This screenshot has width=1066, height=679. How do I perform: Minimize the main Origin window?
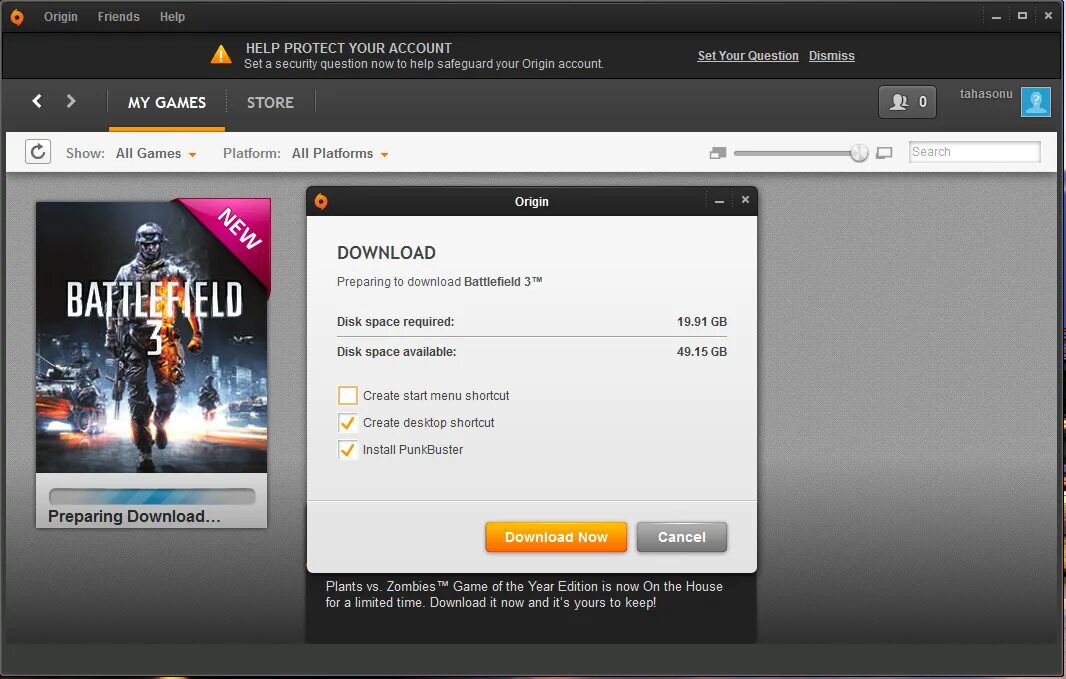coord(996,16)
